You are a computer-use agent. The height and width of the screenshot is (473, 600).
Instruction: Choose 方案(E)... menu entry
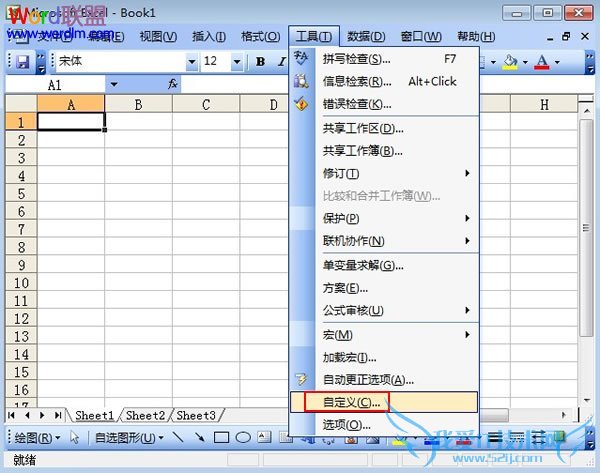[x=384, y=287]
